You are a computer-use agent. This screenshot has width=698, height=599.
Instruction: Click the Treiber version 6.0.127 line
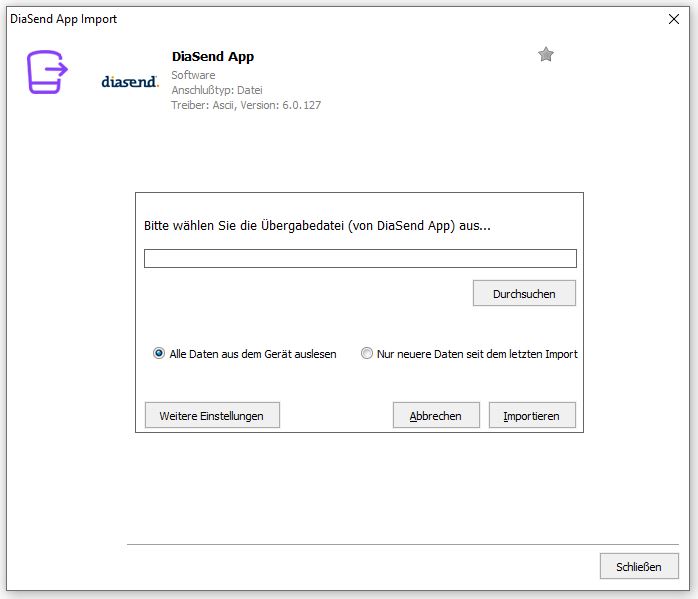tap(246, 105)
